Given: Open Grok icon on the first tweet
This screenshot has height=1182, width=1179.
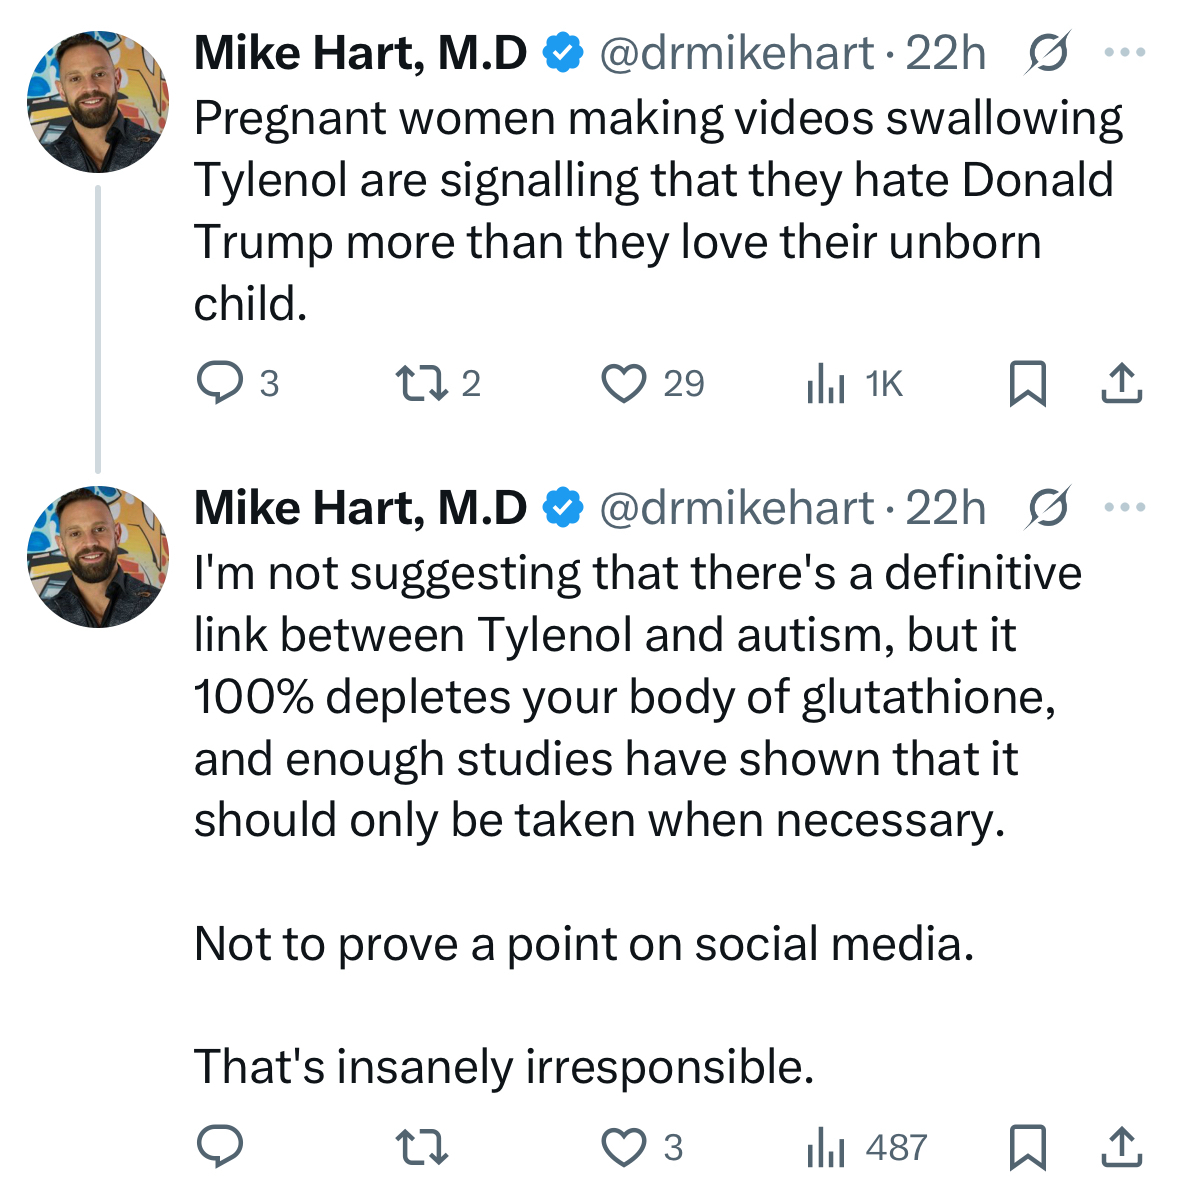Looking at the screenshot, I should 1048,53.
